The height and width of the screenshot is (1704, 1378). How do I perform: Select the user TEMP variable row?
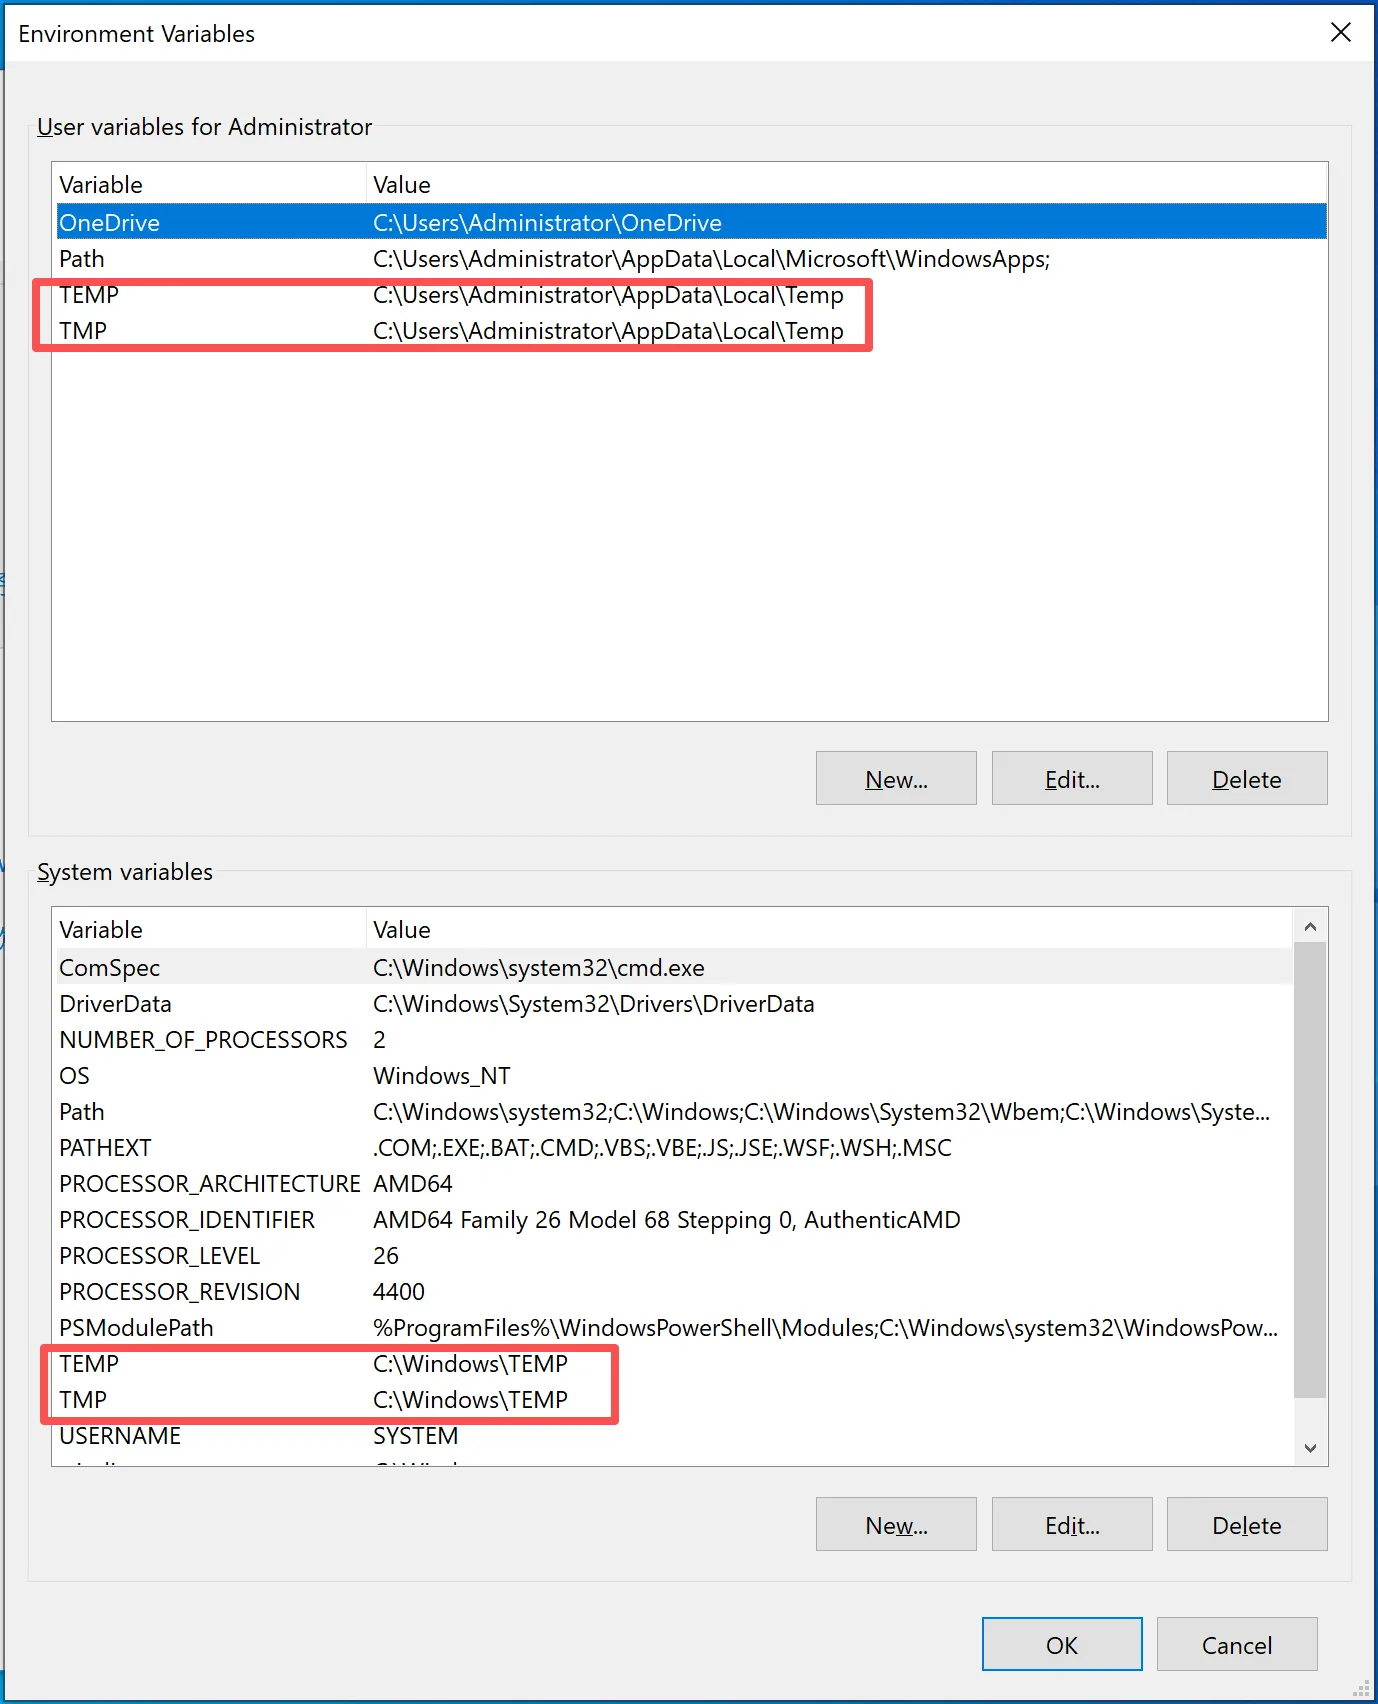point(89,295)
